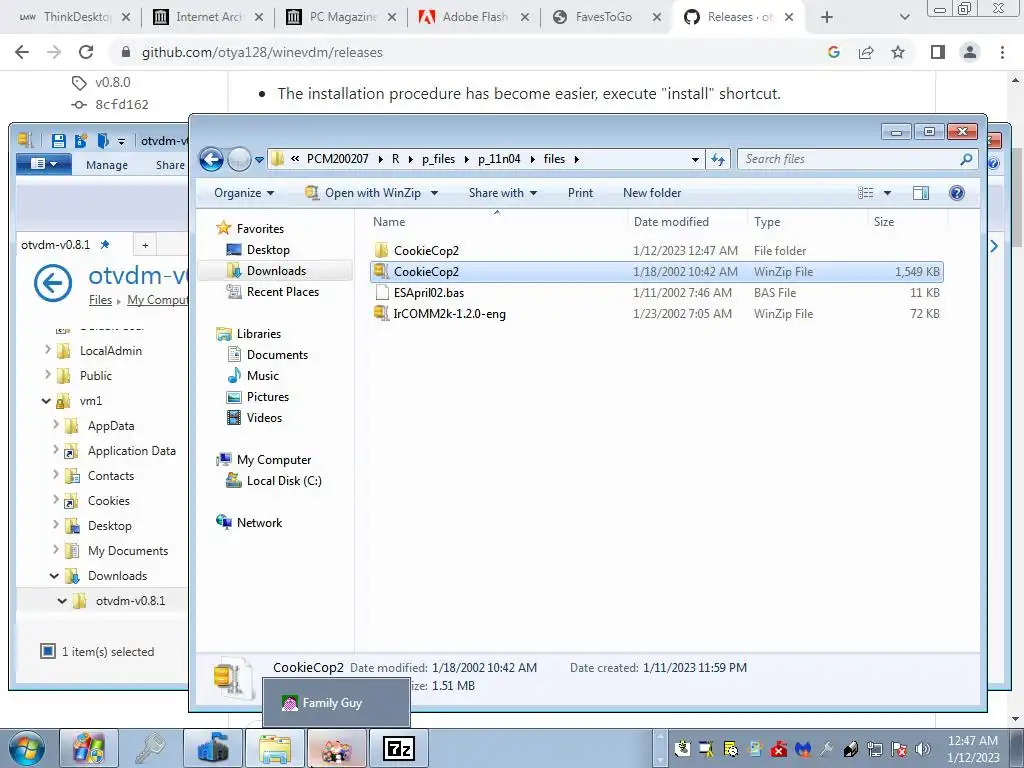1024x768 pixels.
Task: Click New folder in toolbar
Action: [652, 193]
